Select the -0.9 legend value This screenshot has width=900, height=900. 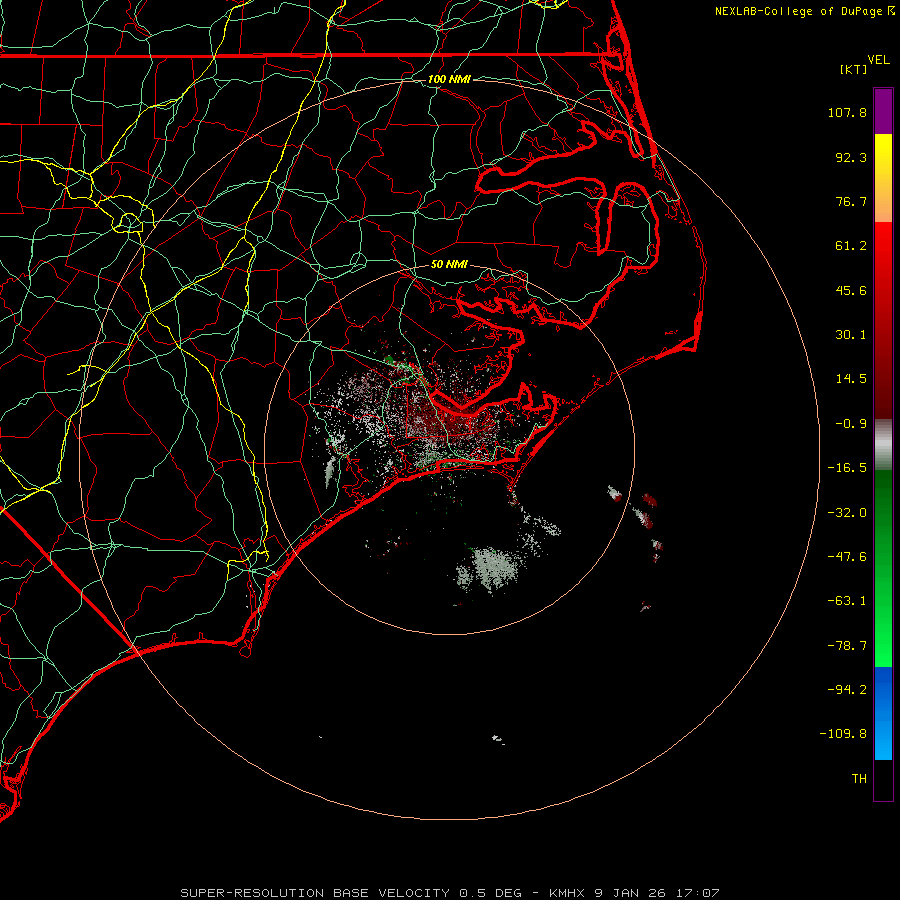[851, 424]
